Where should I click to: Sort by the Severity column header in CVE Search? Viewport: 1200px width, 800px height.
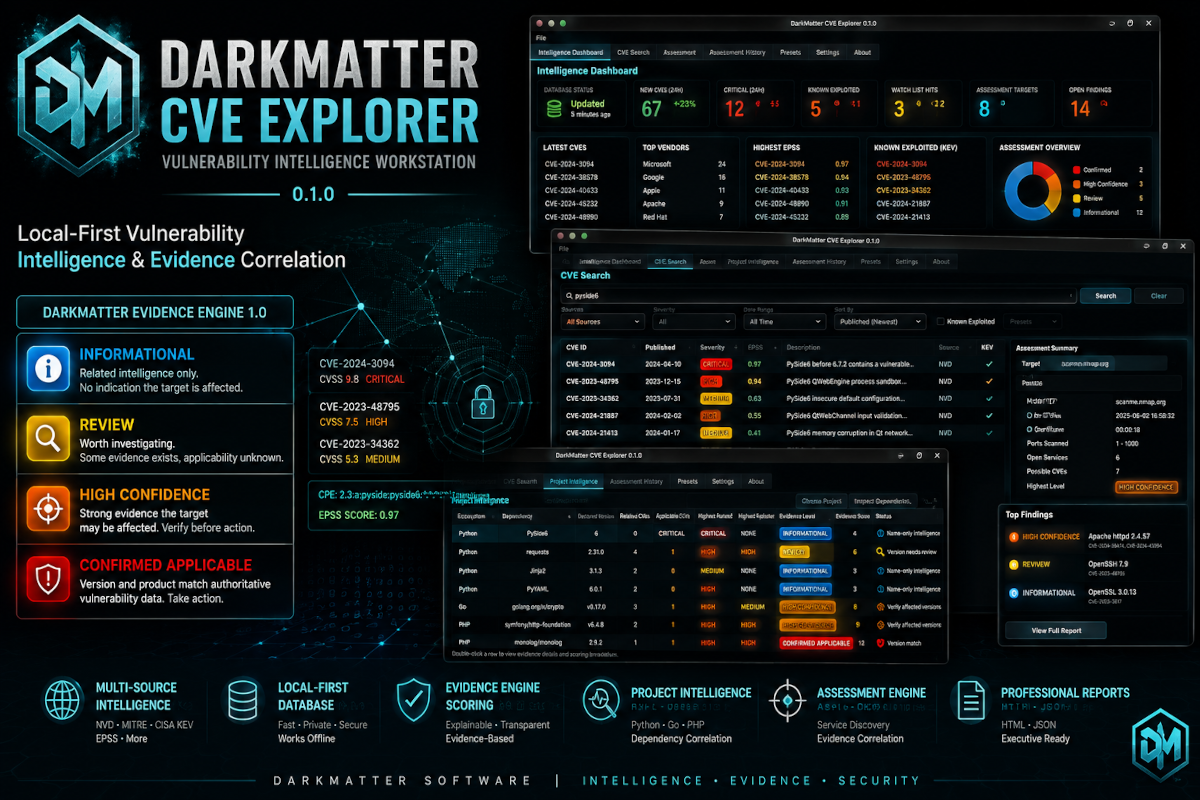click(713, 347)
